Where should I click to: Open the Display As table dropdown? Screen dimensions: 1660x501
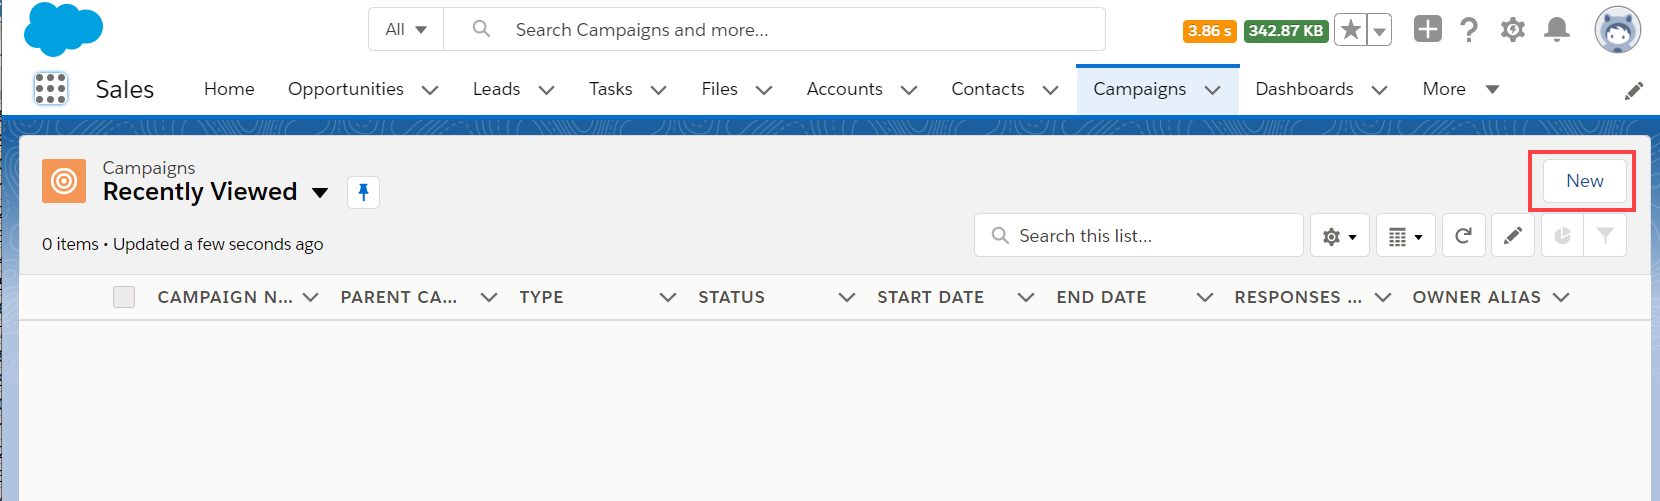(1405, 236)
